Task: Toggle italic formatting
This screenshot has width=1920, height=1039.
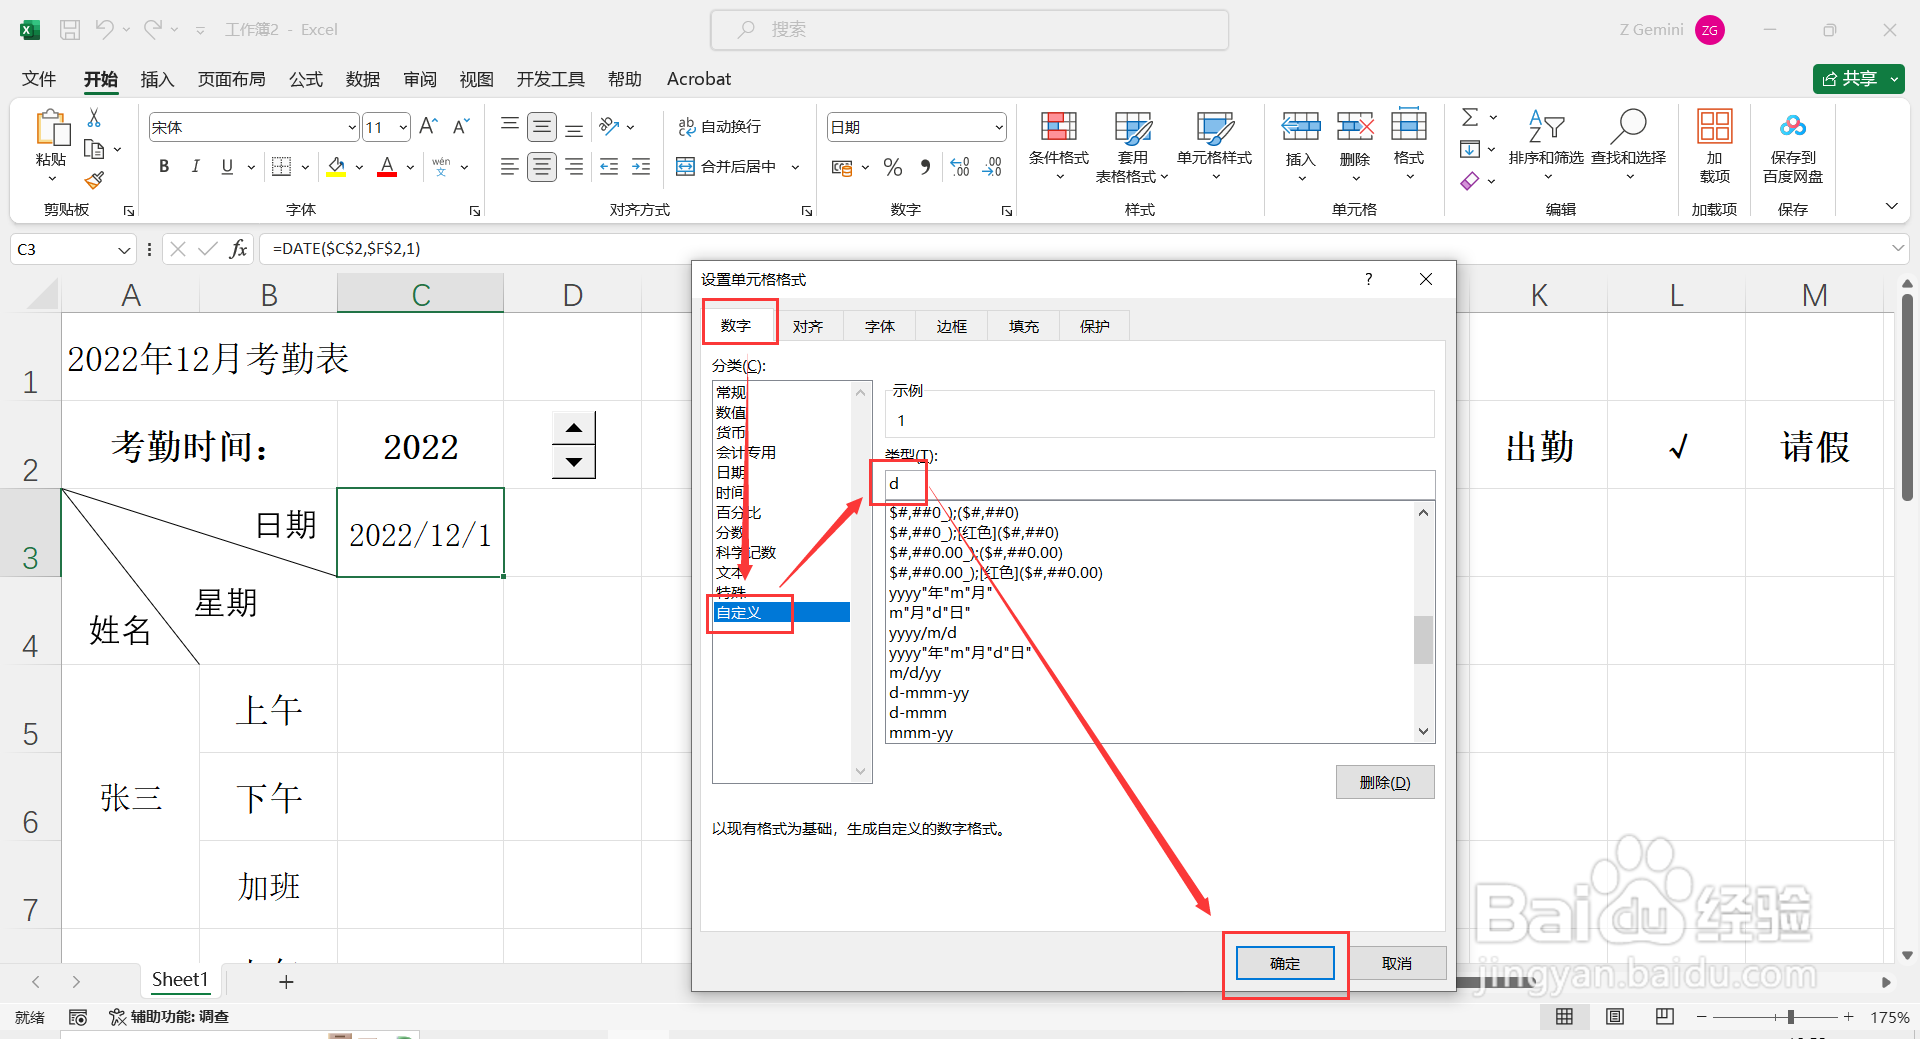Action: [196, 166]
